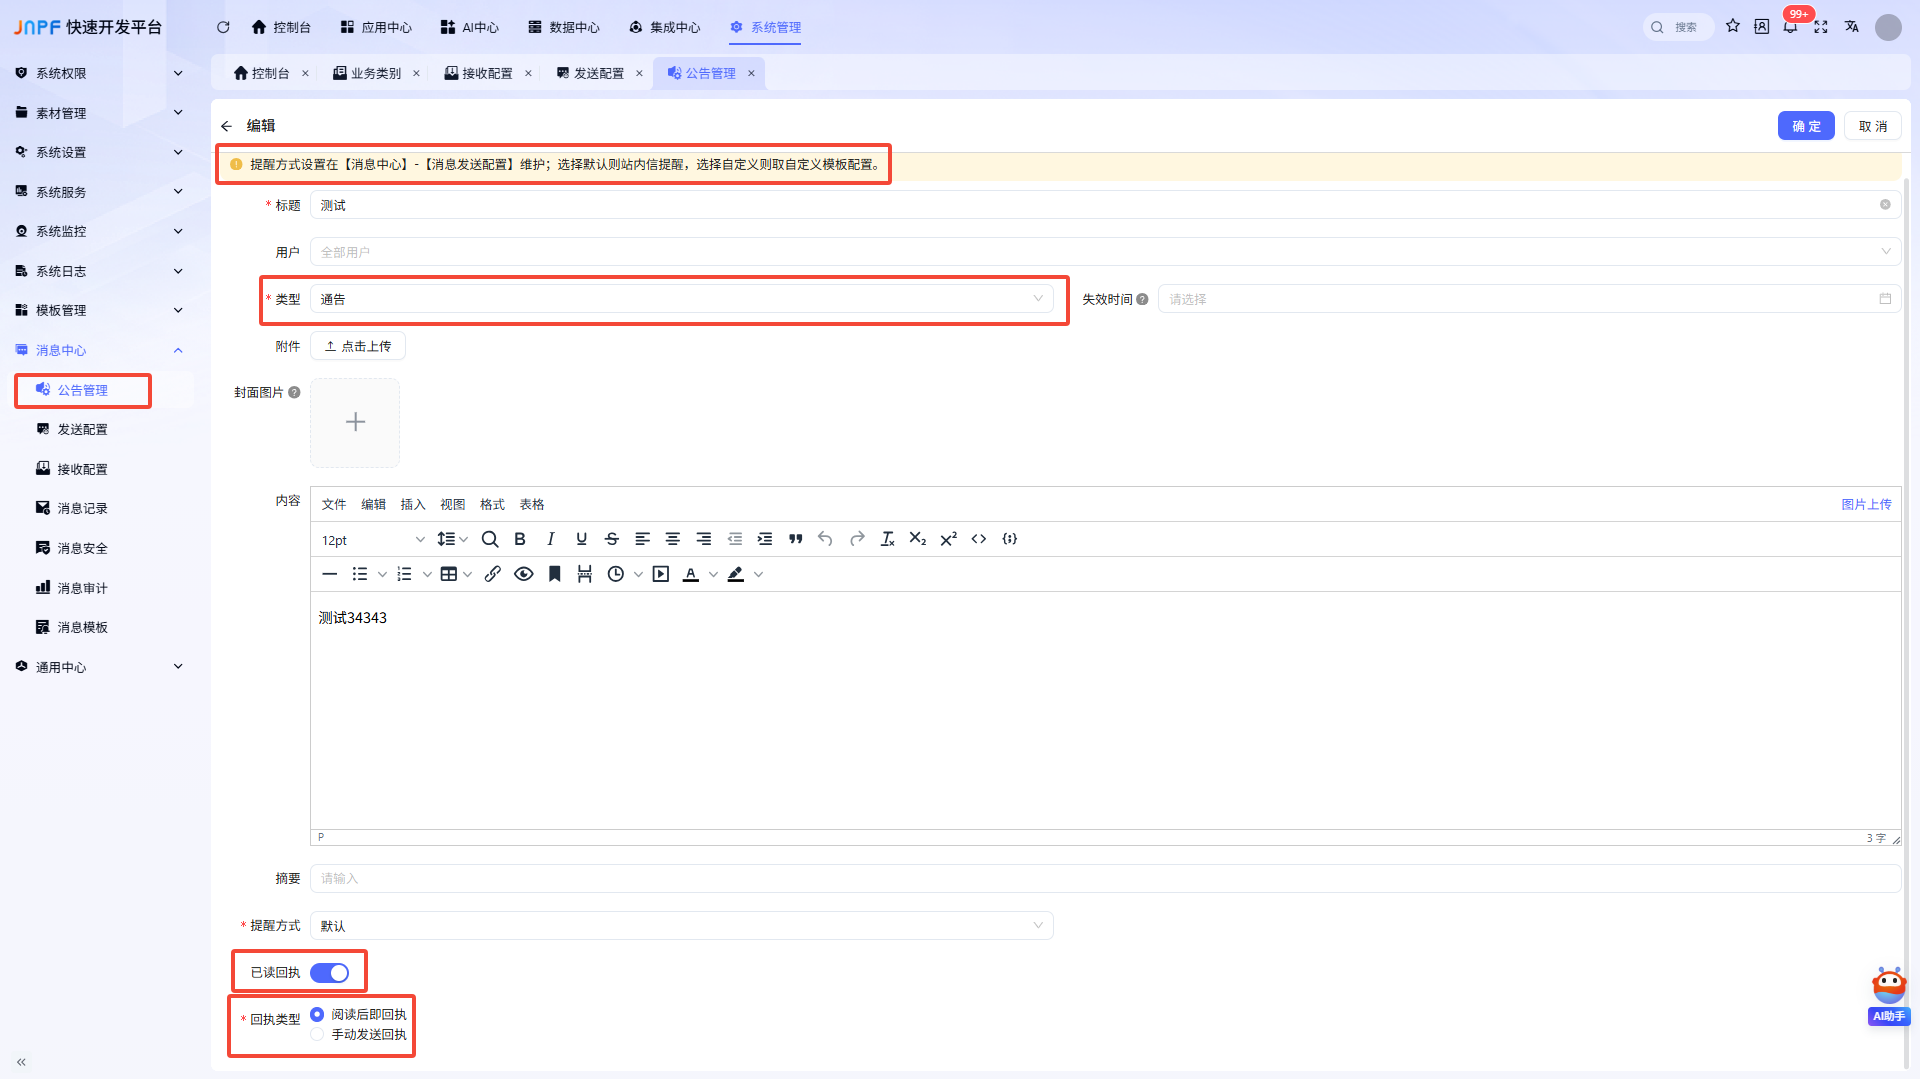Collapse 消息中心 sidebar menu

tap(100, 350)
